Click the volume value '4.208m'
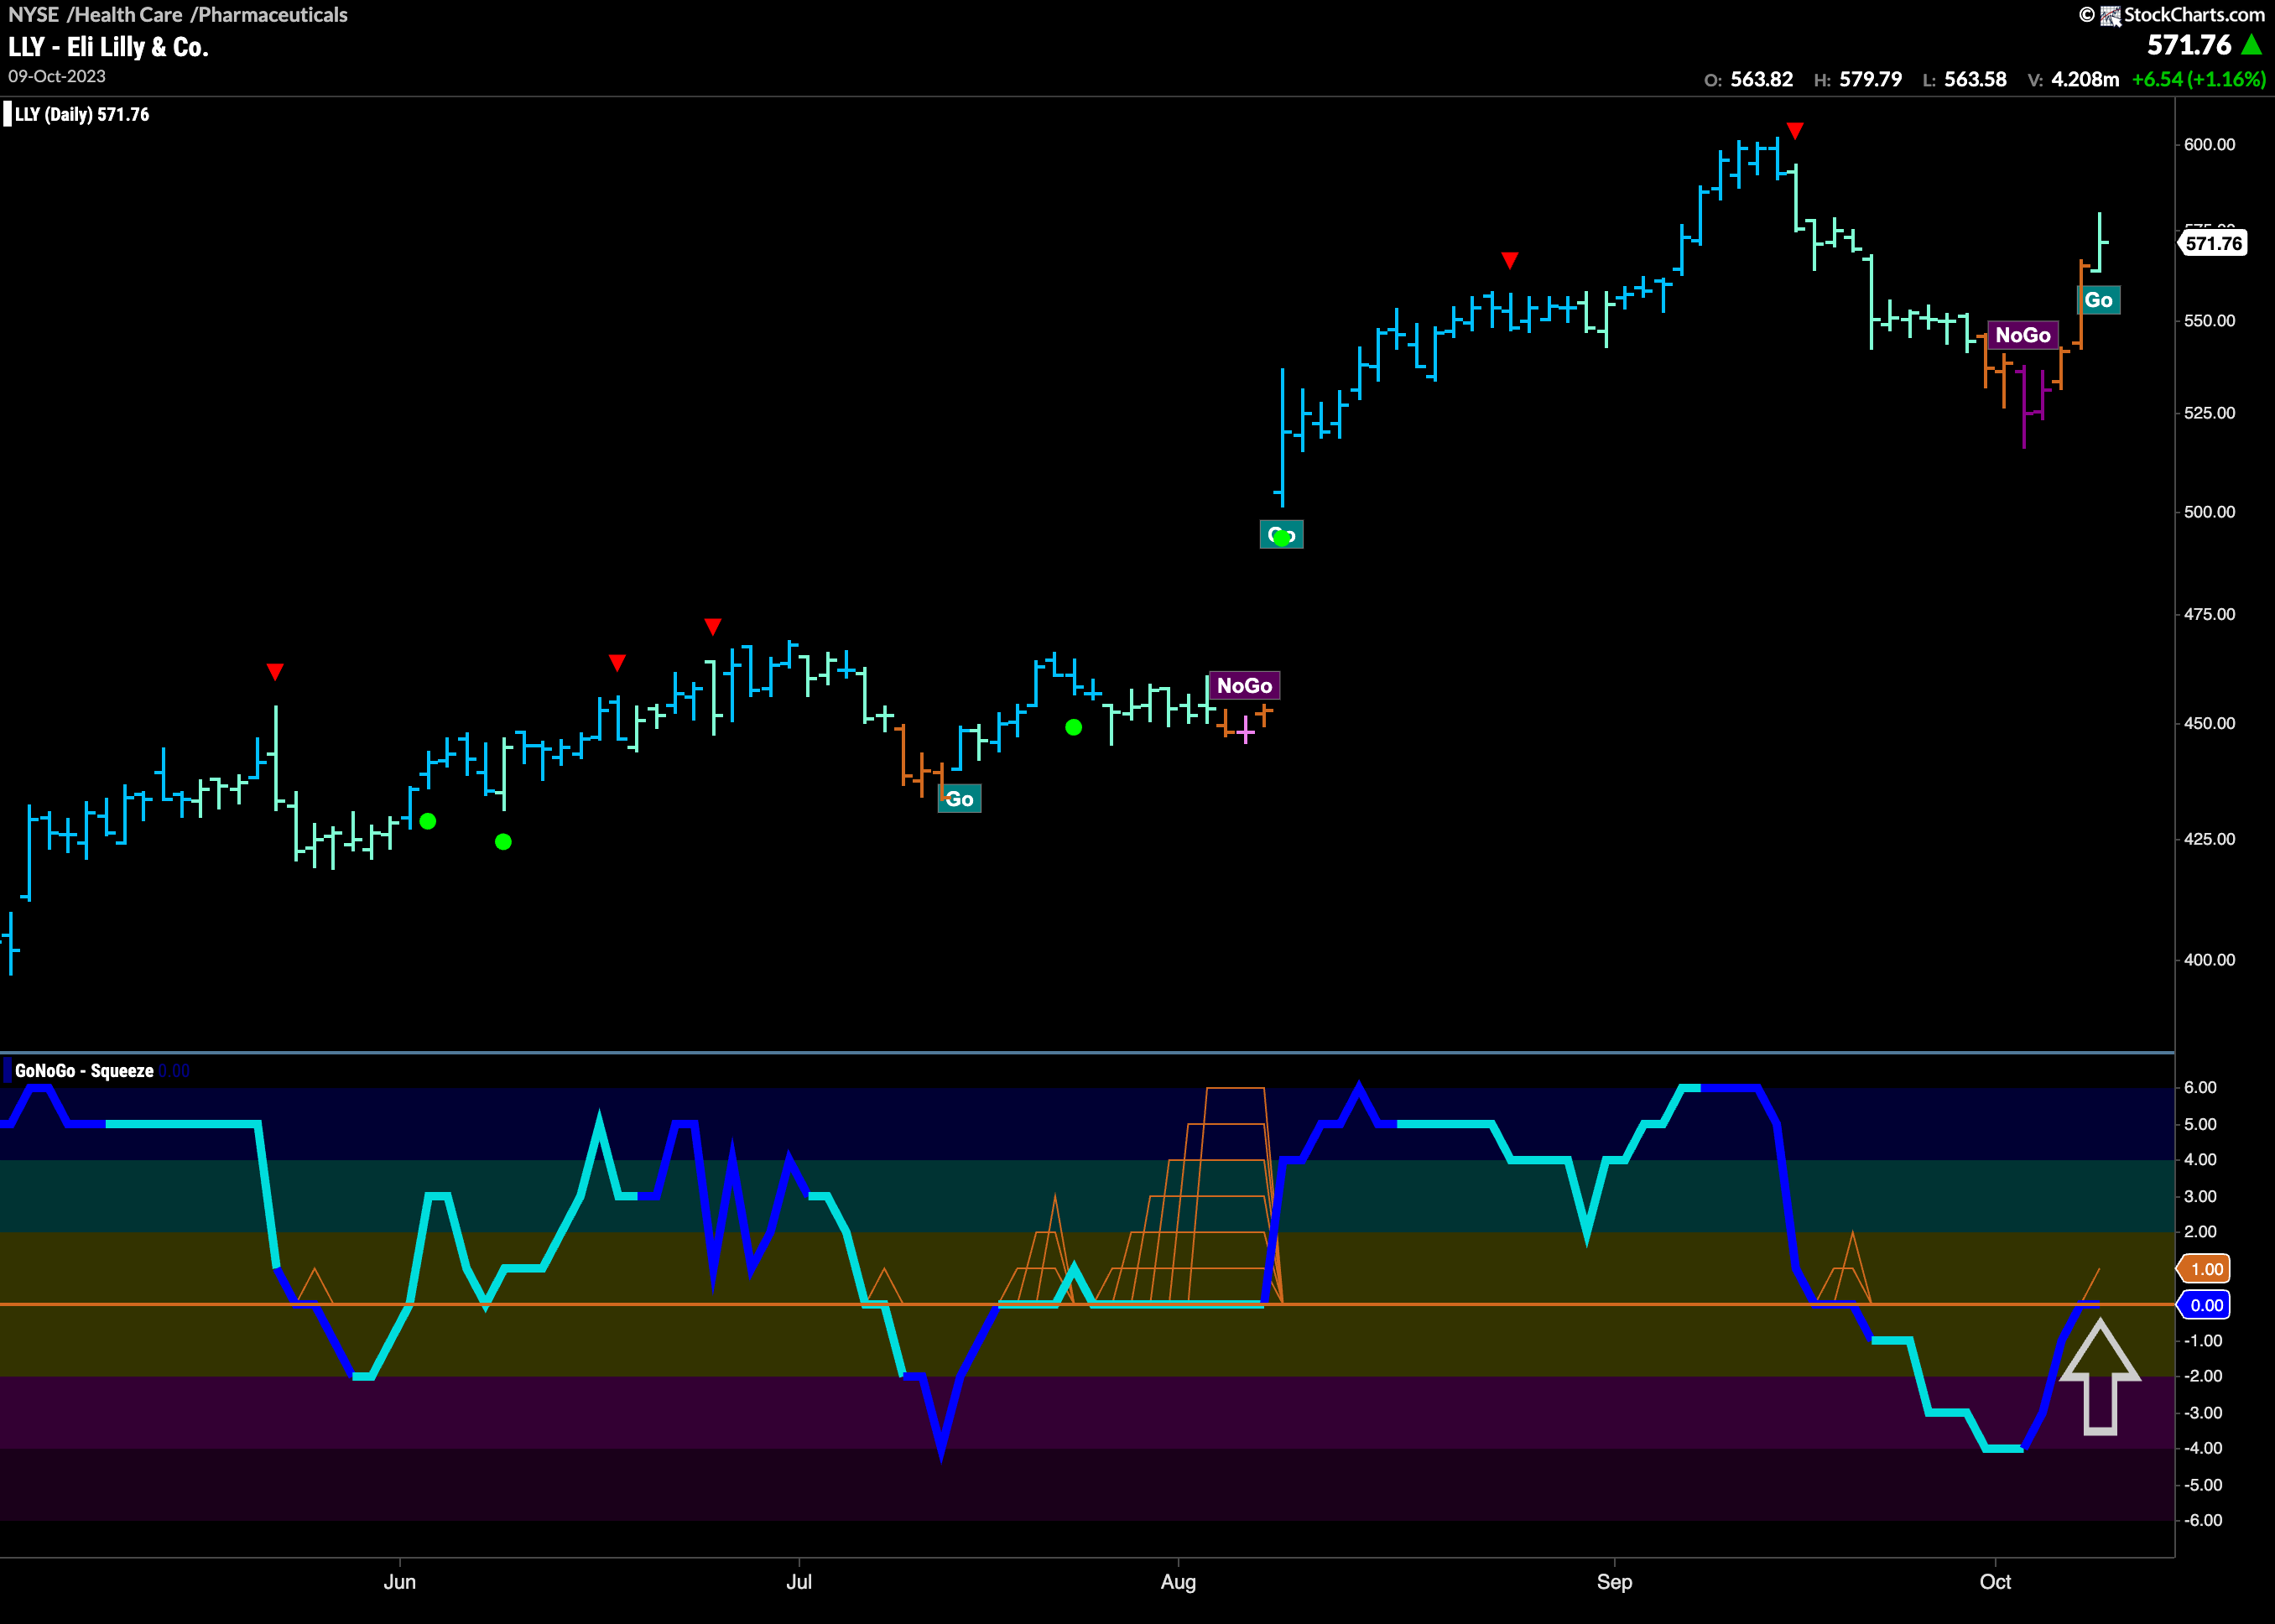Screen dimensions: 2275x1624 pyautogui.click(x=2085, y=79)
